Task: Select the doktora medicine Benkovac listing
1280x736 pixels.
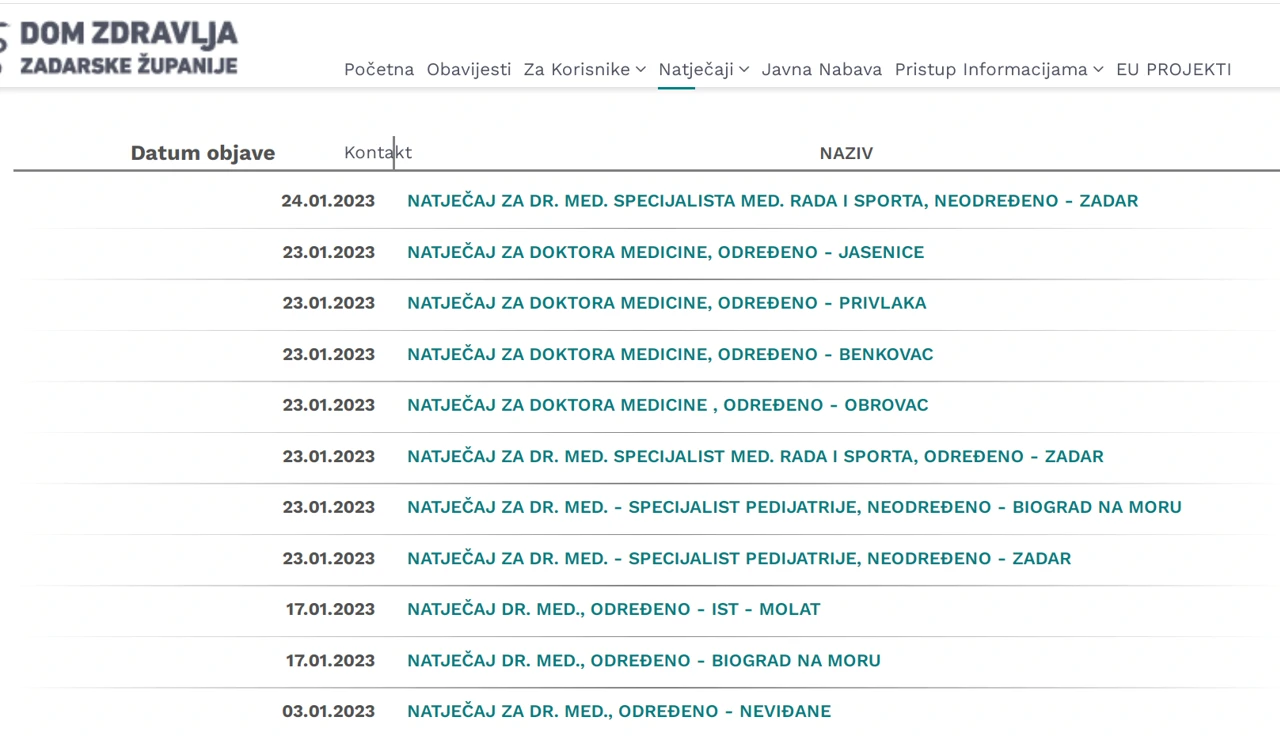Action: coord(670,354)
